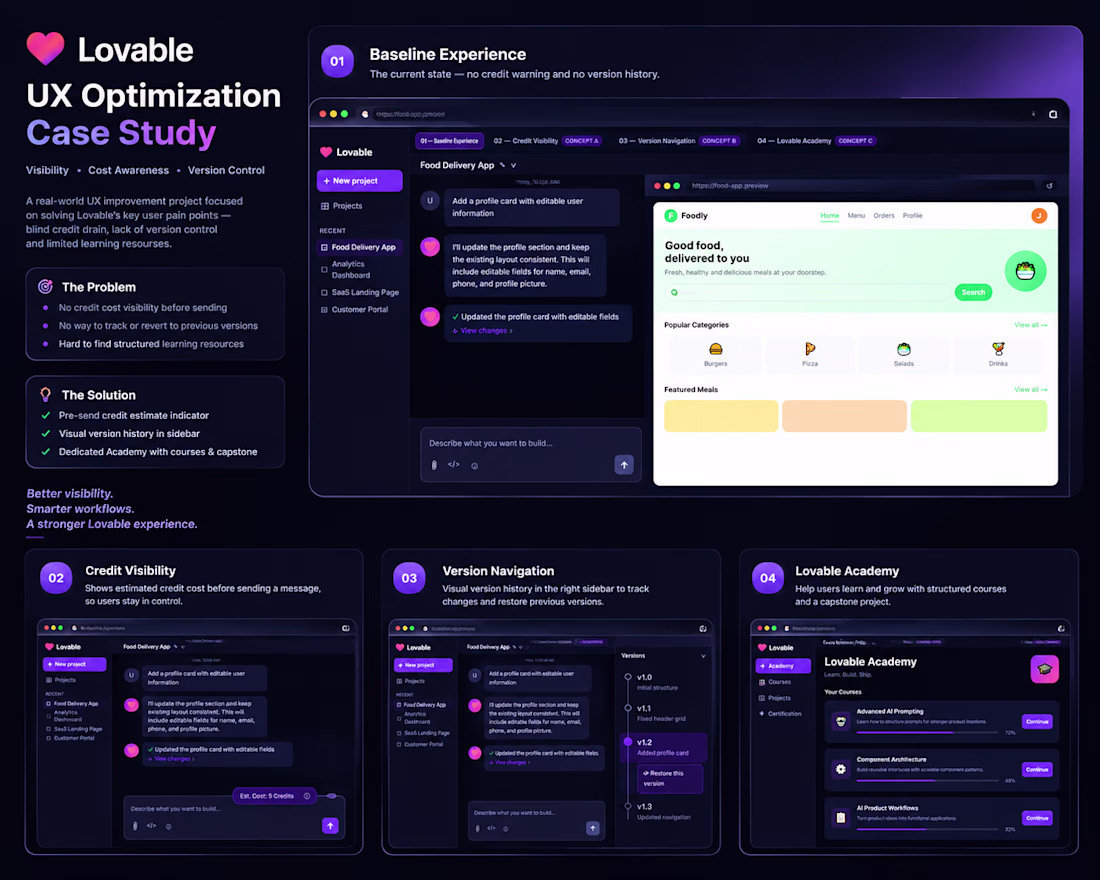
Task: Click the paperclip icon in Credit Visibility chat box
Action: (x=135, y=826)
